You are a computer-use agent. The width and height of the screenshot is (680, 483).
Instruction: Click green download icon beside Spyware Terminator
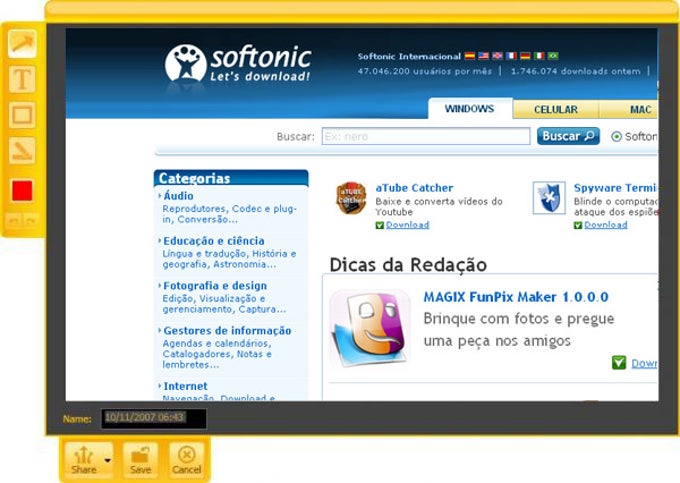point(578,225)
